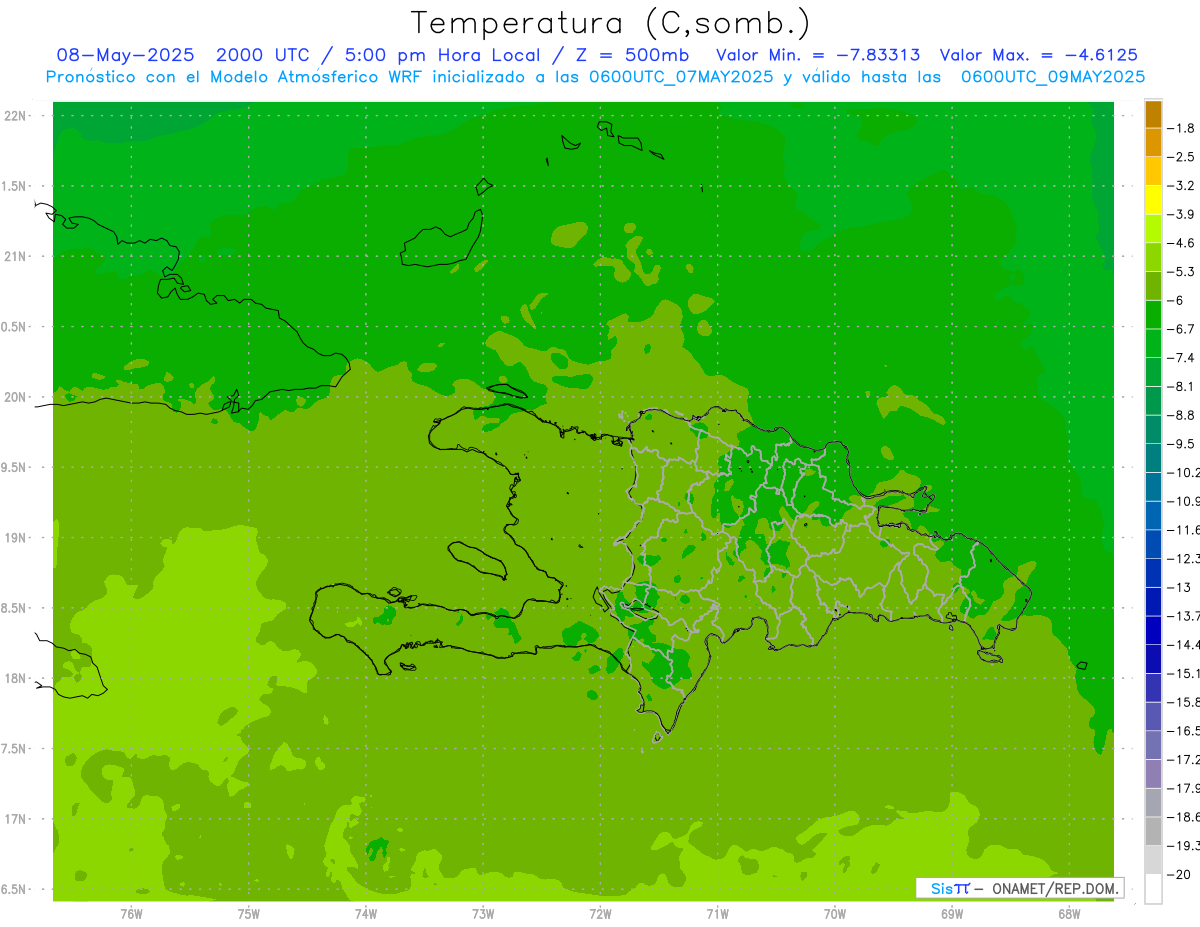Click the '-1.8' colorbar label
Image resolution: width=1200 pixels, height=927 pixels.
pyautogui.click(x=1181, y=128)
